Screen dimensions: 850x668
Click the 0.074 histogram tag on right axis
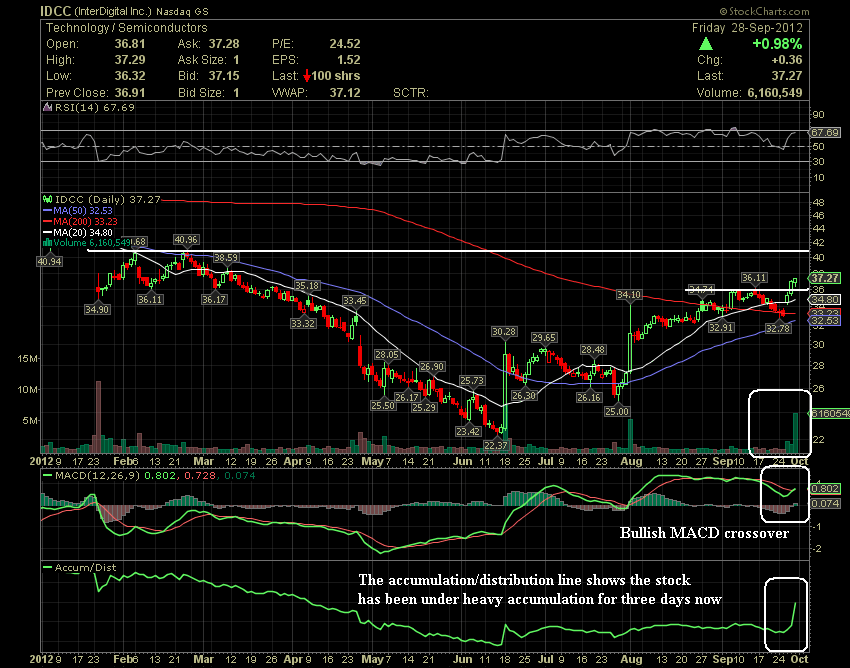click(825, 503)
